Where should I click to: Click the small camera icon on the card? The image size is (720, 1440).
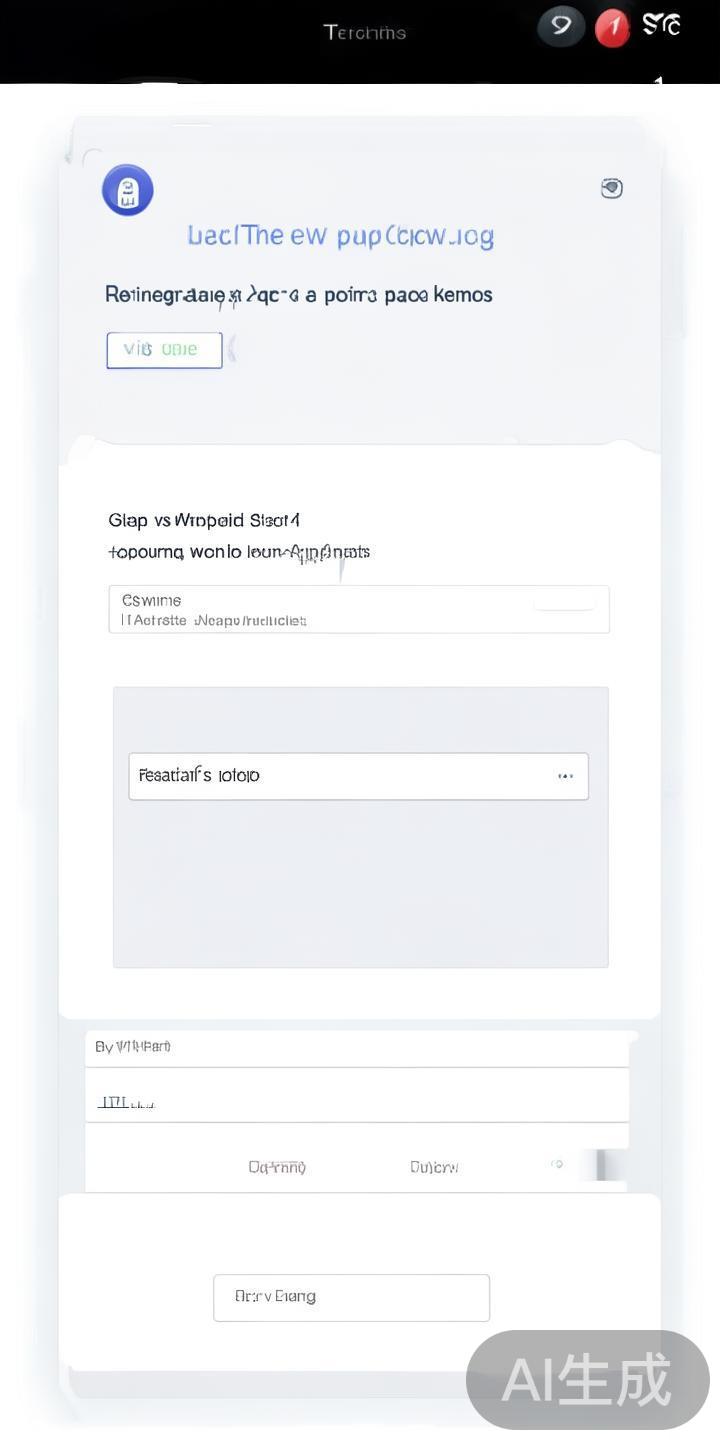[612, 188]
